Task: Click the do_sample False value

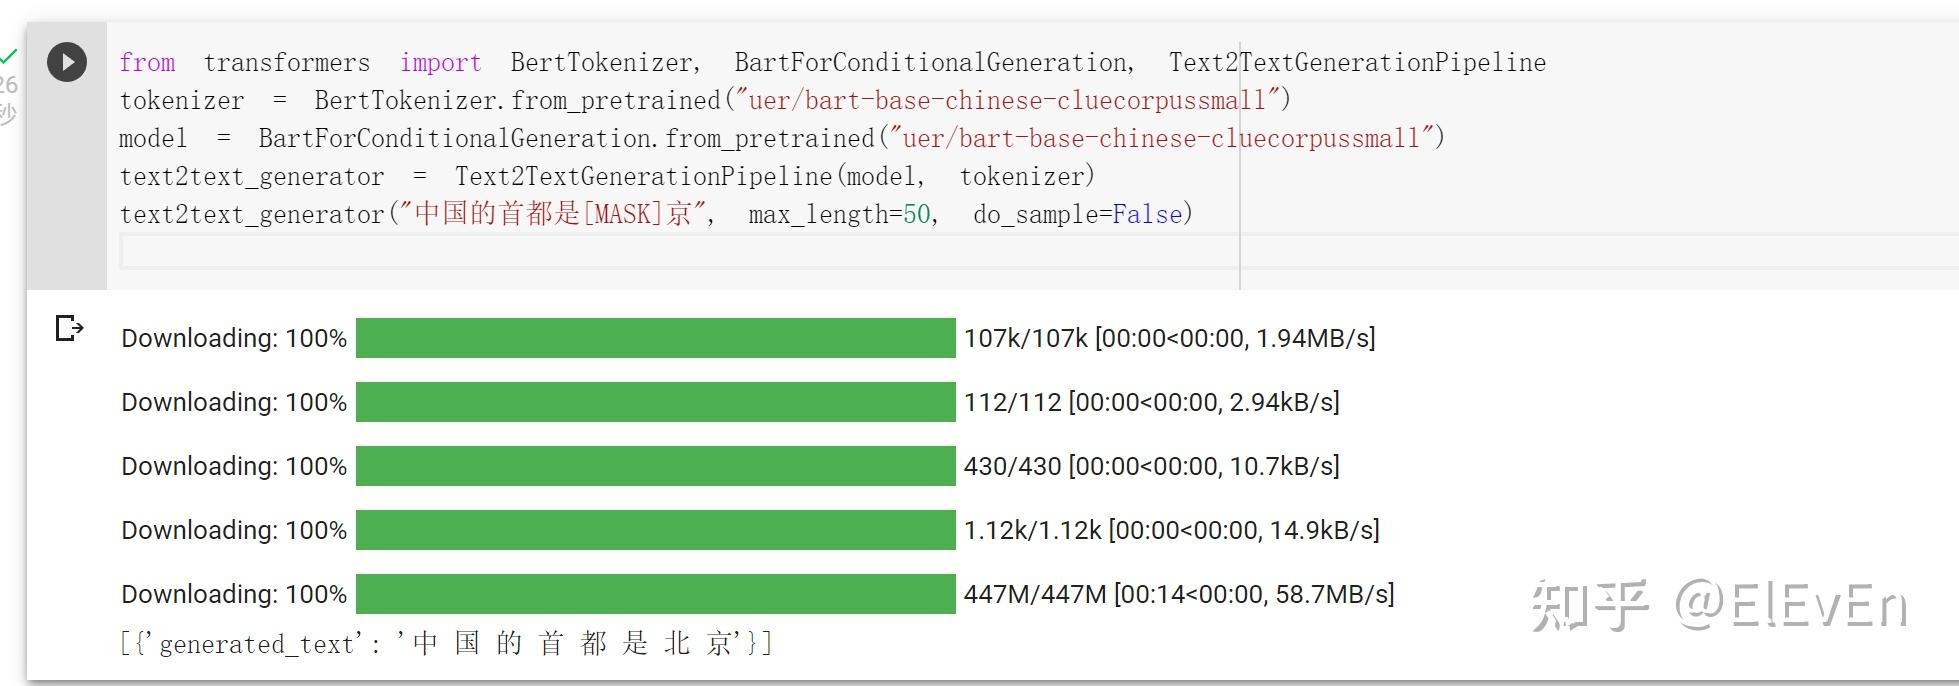Action: click(1147, 214)
